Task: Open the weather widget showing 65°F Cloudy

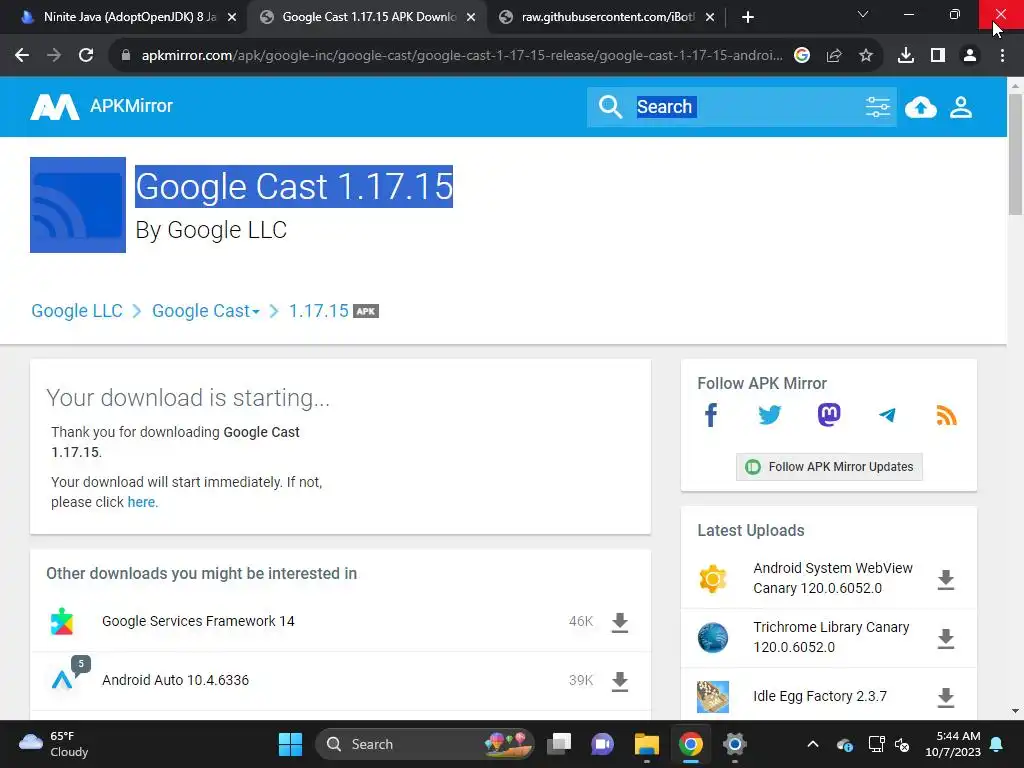Action: [x=54, y=744]
